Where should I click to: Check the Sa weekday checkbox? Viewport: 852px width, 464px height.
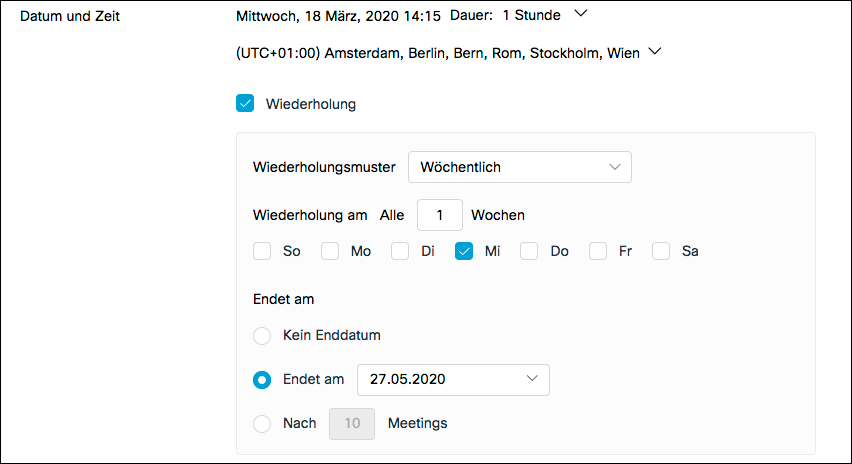661,251
